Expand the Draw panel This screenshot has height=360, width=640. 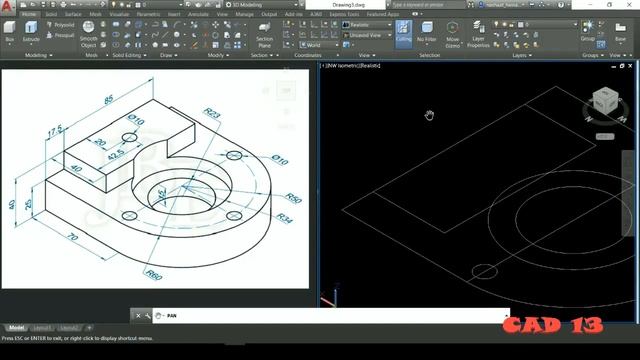tap(169, 55)
